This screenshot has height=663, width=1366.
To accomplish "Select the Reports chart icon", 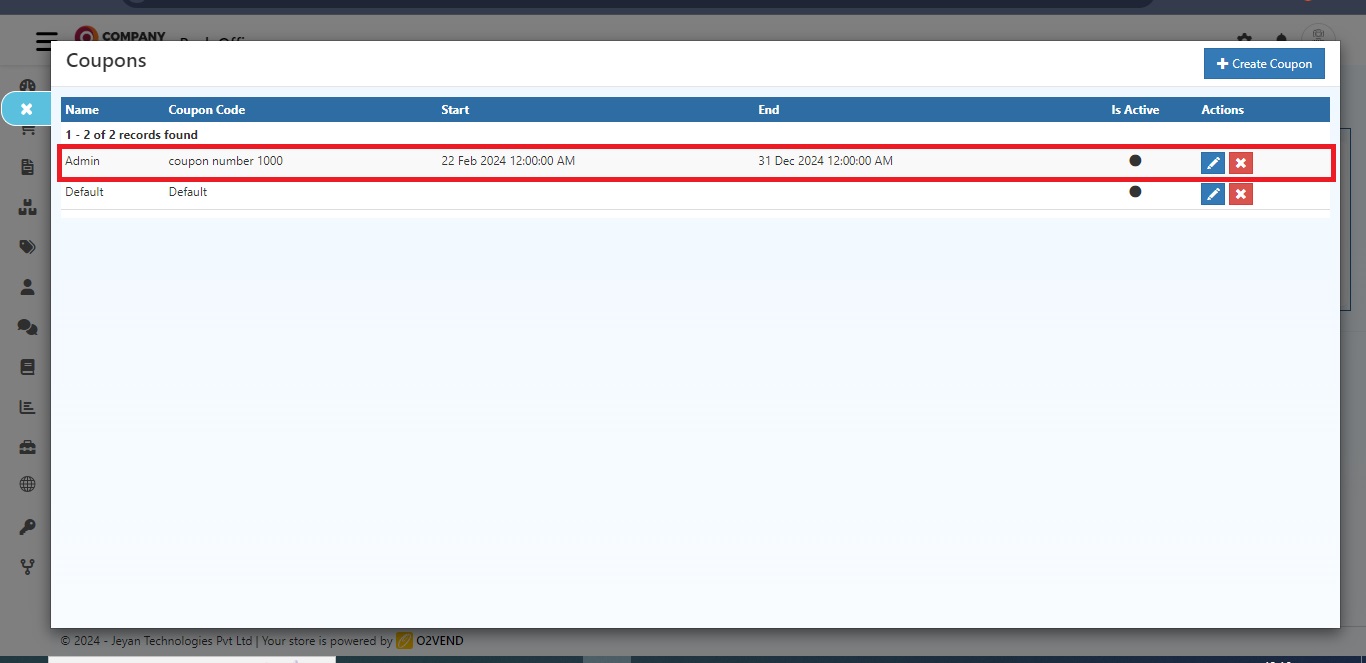I will pyautogui.click(x=26, y=407).
